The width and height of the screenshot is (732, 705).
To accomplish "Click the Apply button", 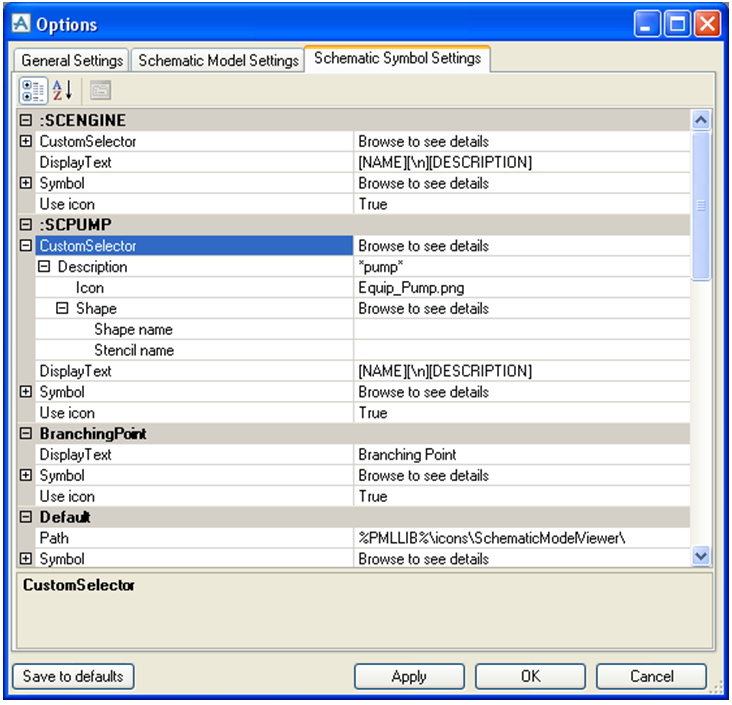I will coord(408,677).
